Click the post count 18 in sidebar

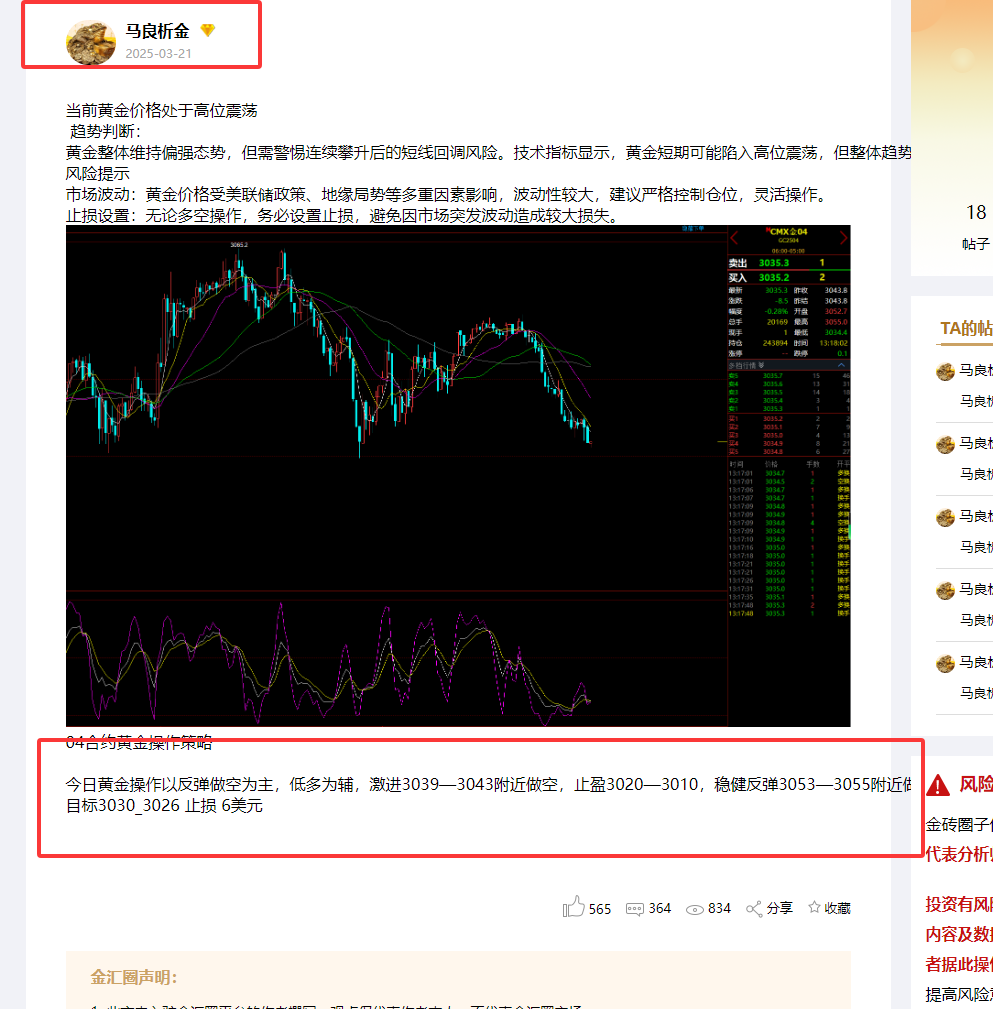coord(976,212)
